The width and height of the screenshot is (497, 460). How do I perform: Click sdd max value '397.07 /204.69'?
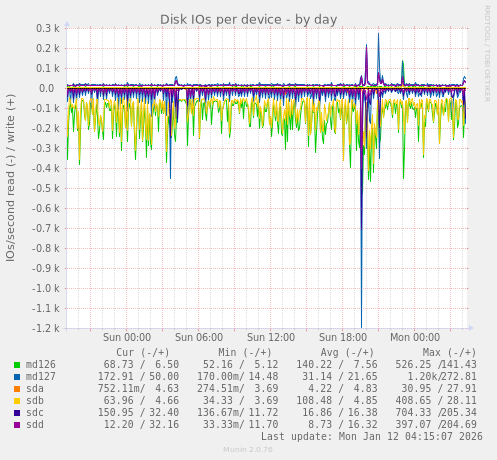(x=436, y=425)
